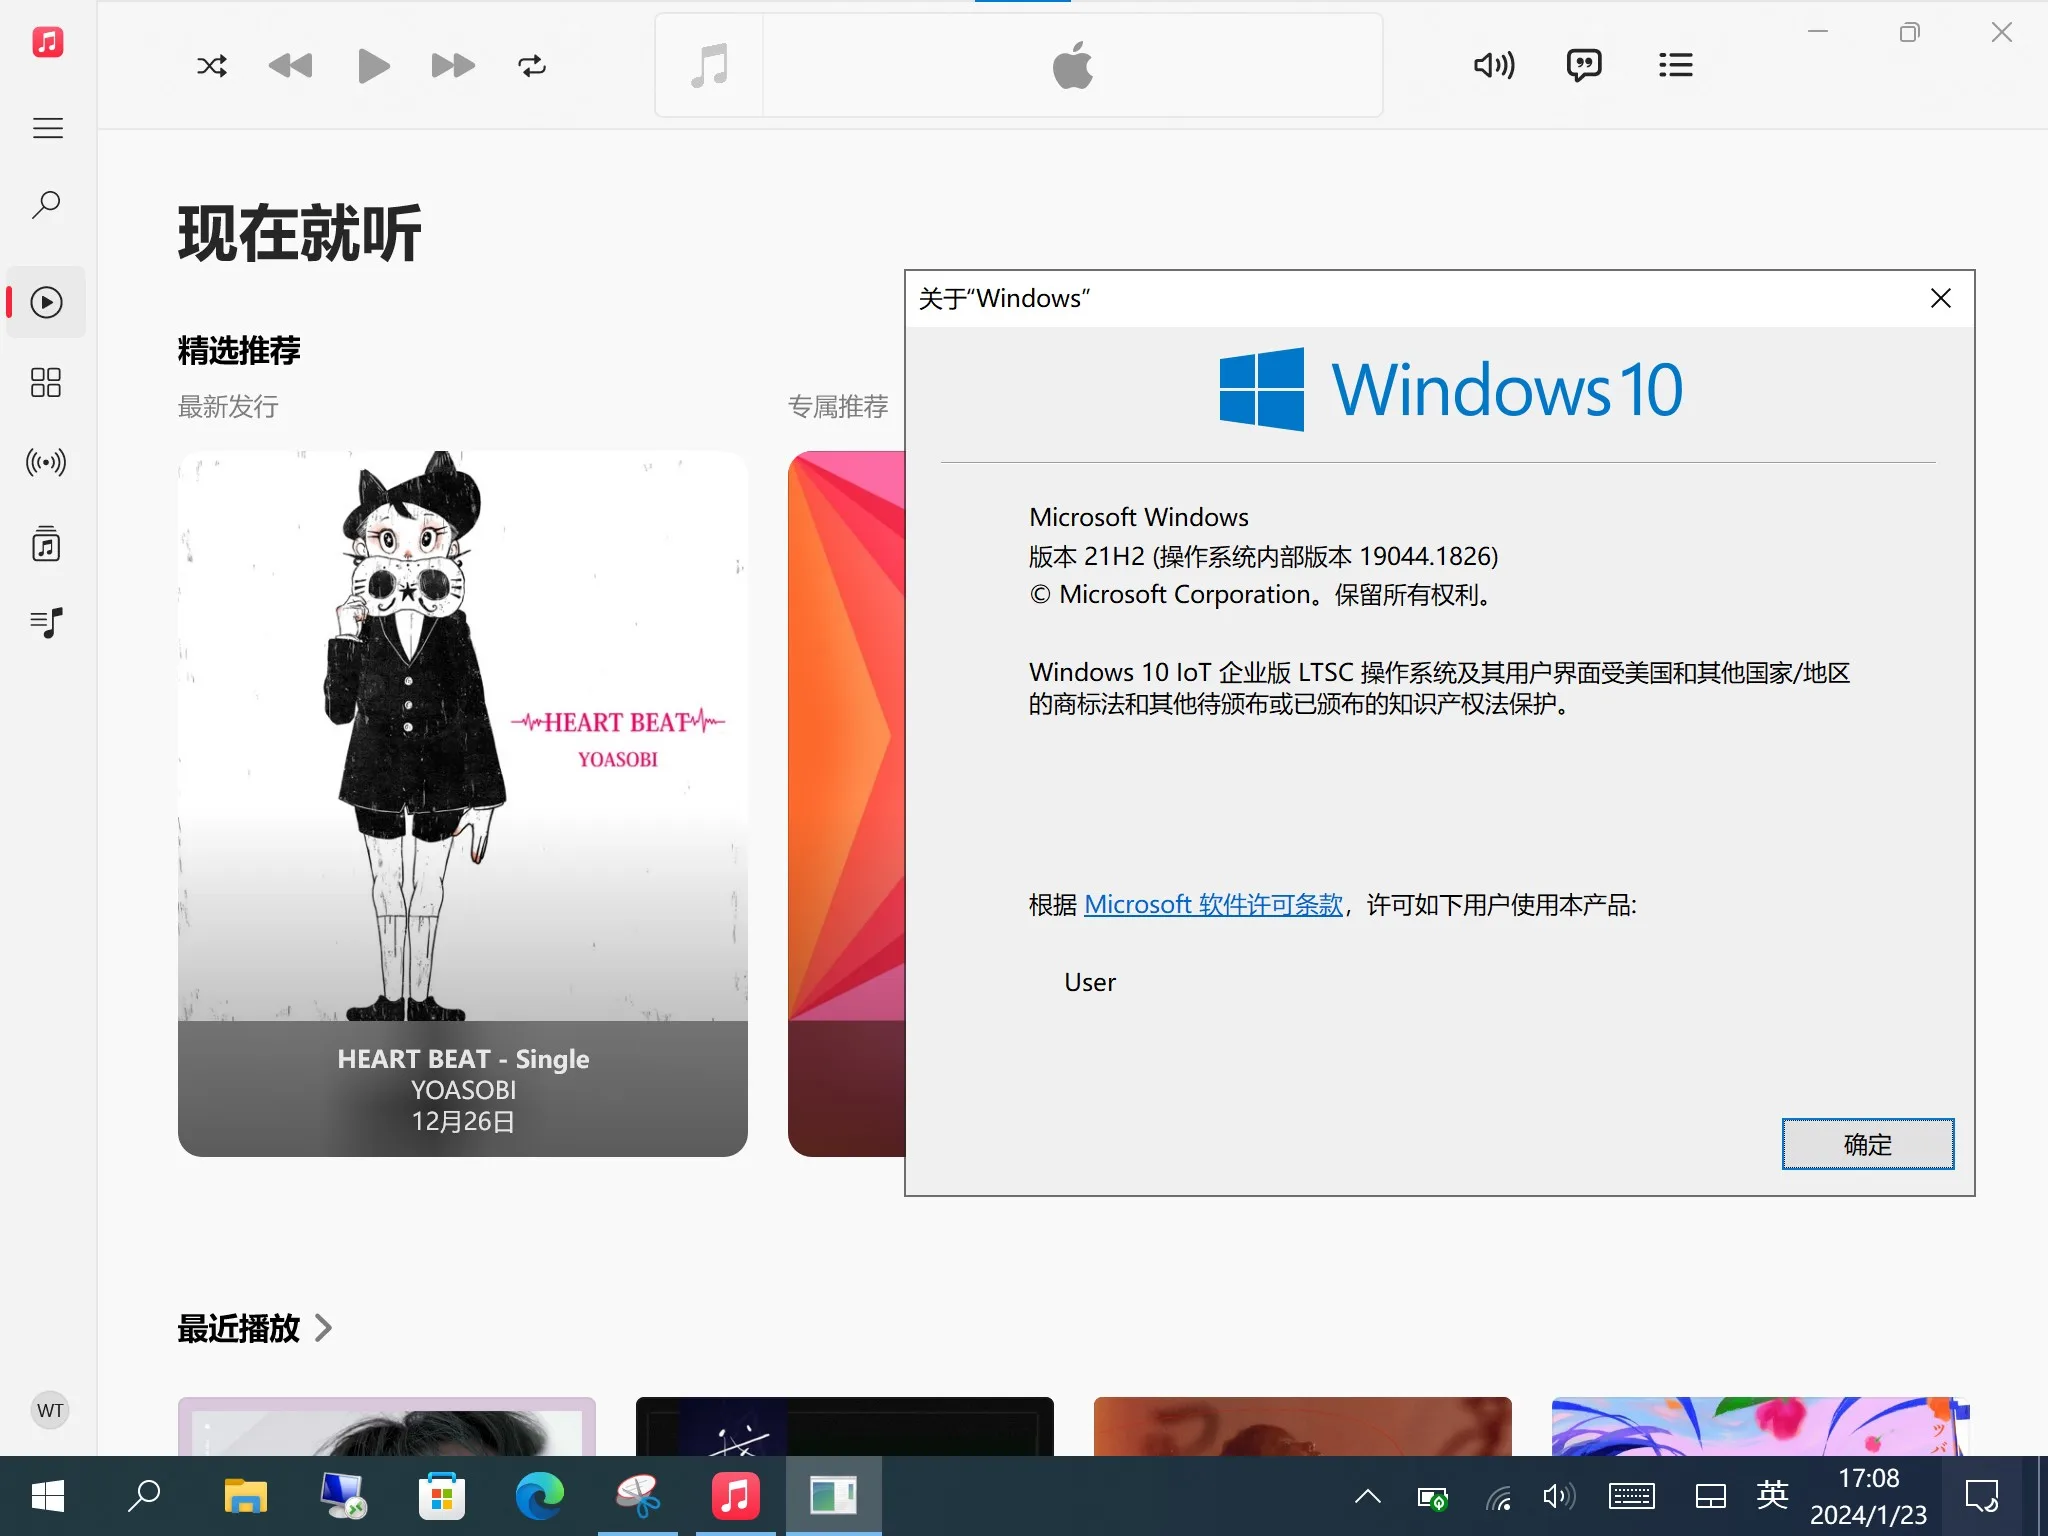
Task: Open the Radio section
Action: click(x=46, y=463)
